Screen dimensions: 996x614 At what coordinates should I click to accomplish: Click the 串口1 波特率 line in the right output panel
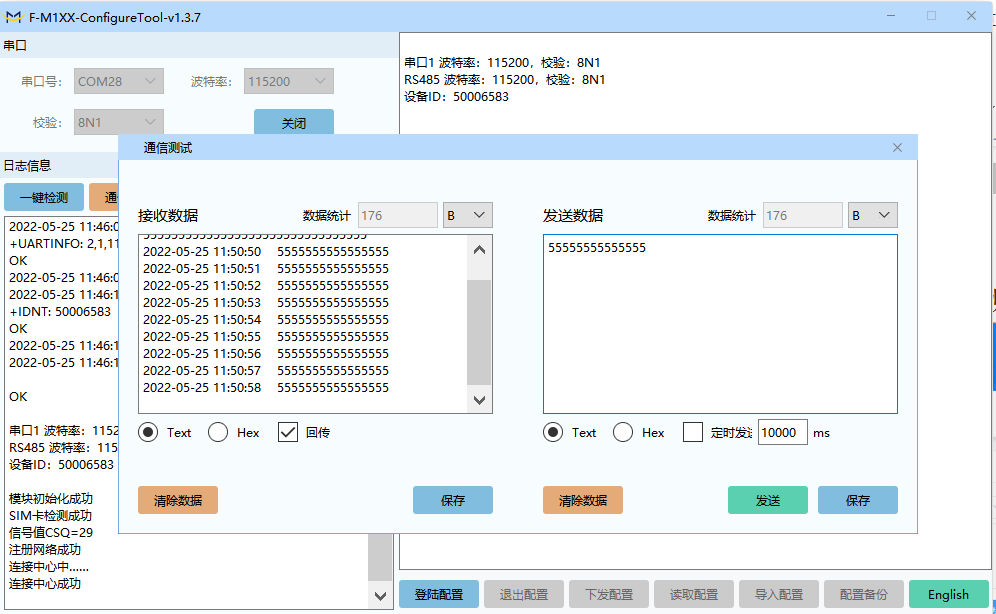pos(502,62)
